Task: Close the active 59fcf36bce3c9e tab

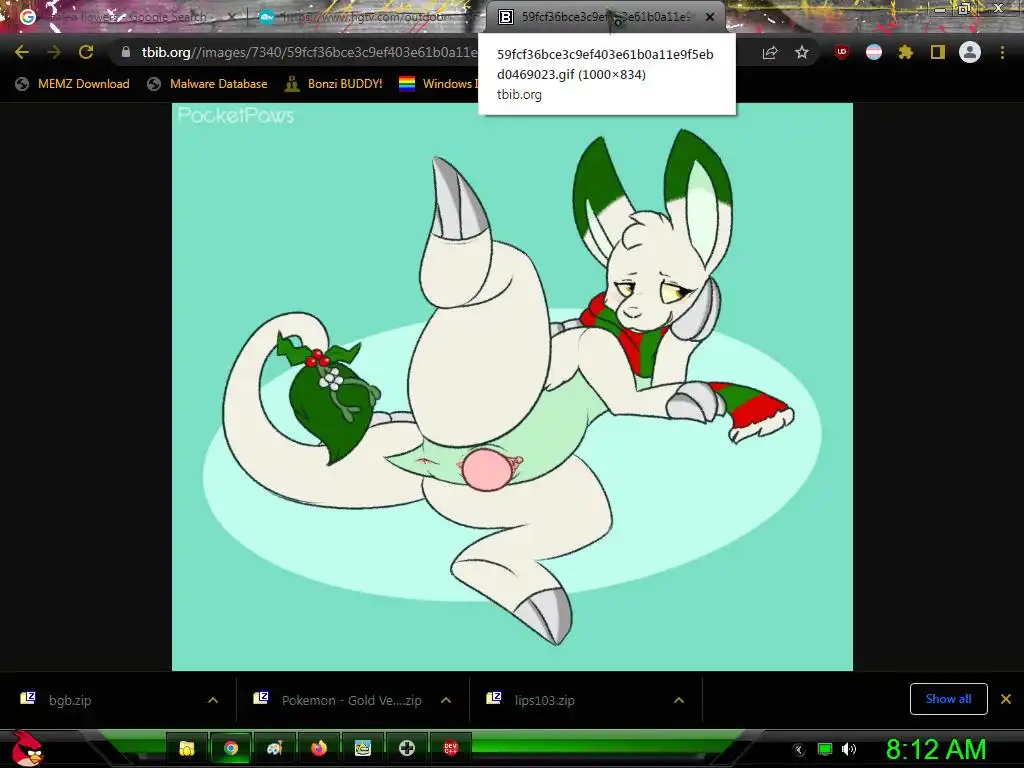Action: tap(710, 17)
